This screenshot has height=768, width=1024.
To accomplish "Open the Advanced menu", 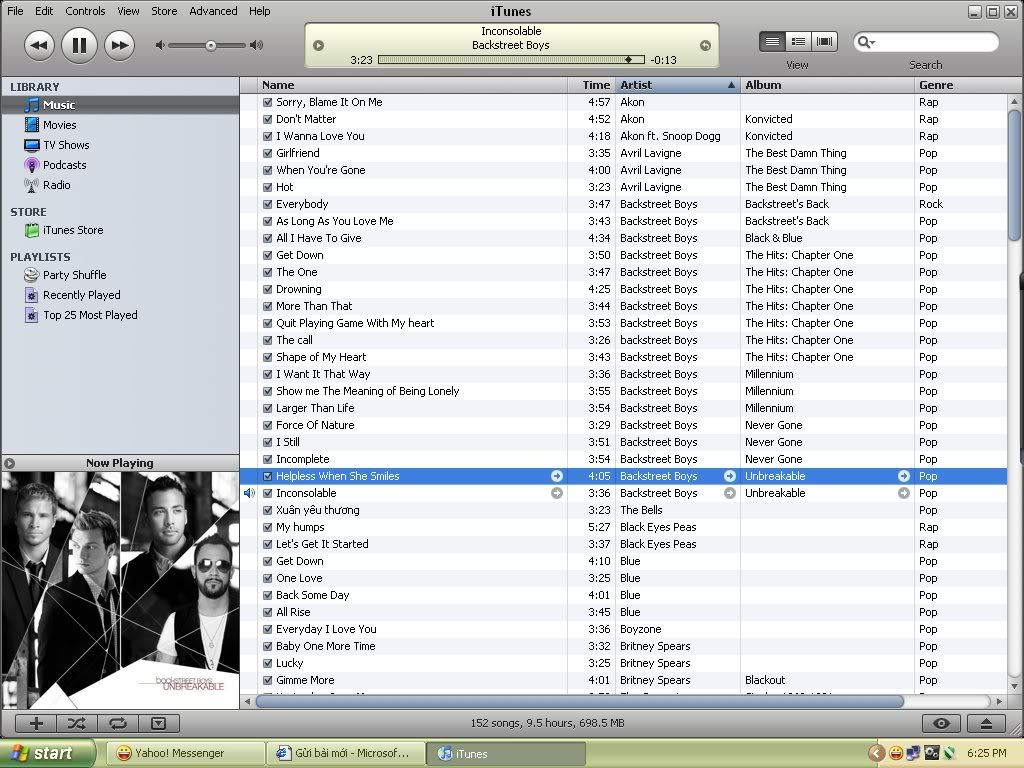I will click(213, 11).
